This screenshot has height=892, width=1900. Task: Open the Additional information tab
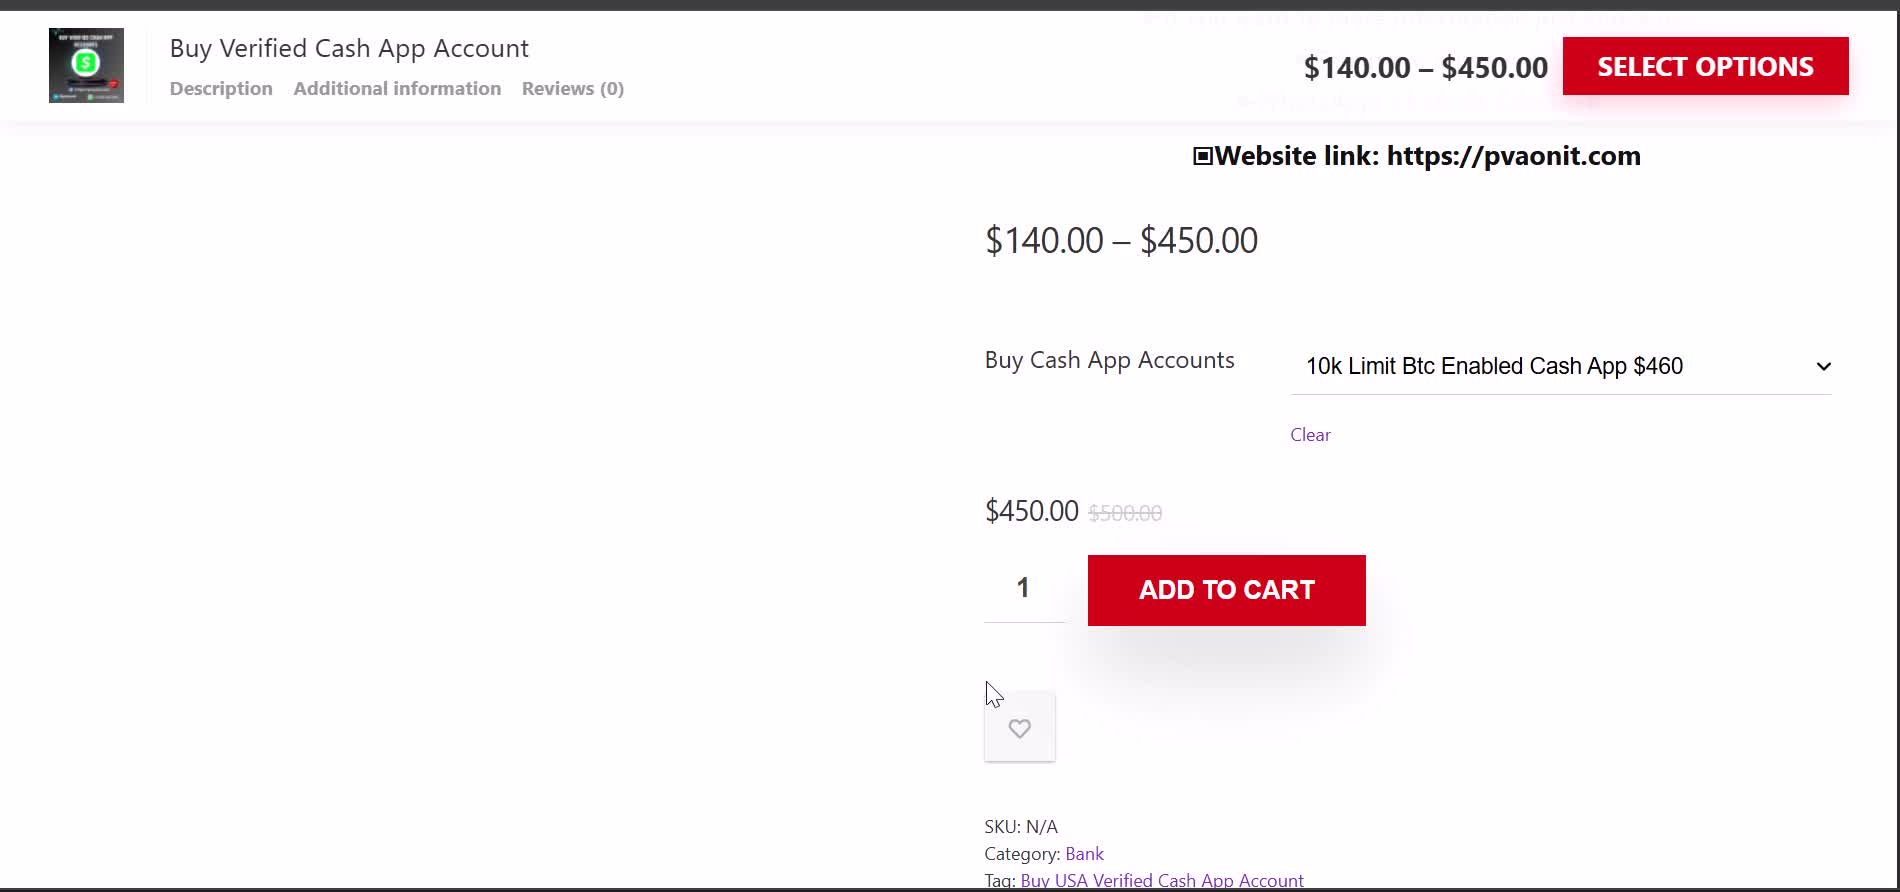tap(397, 88)
